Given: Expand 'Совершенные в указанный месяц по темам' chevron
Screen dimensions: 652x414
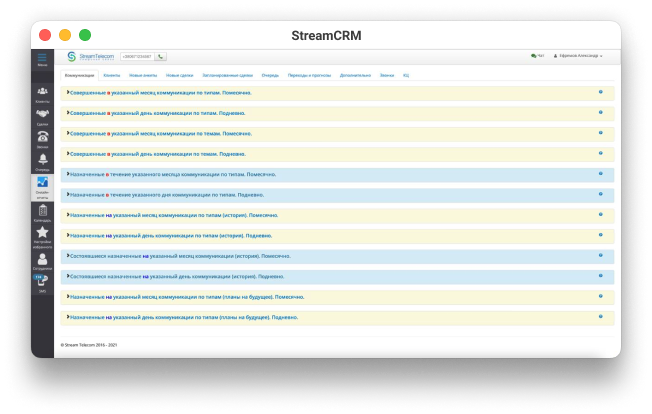Looking at the screenshot, I should coord(68,133).
